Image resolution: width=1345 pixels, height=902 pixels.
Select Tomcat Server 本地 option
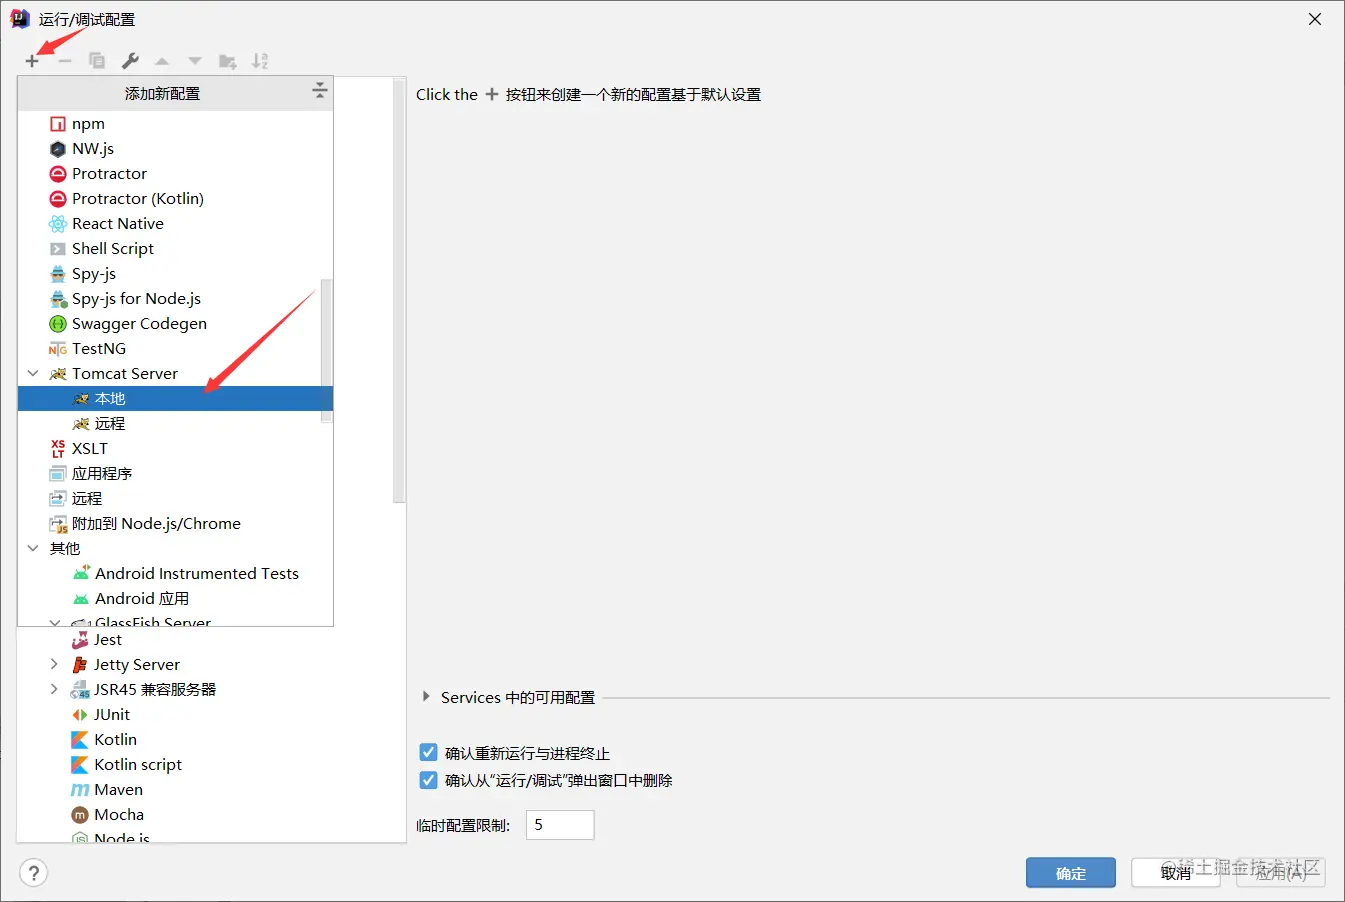tap(175, 399)
